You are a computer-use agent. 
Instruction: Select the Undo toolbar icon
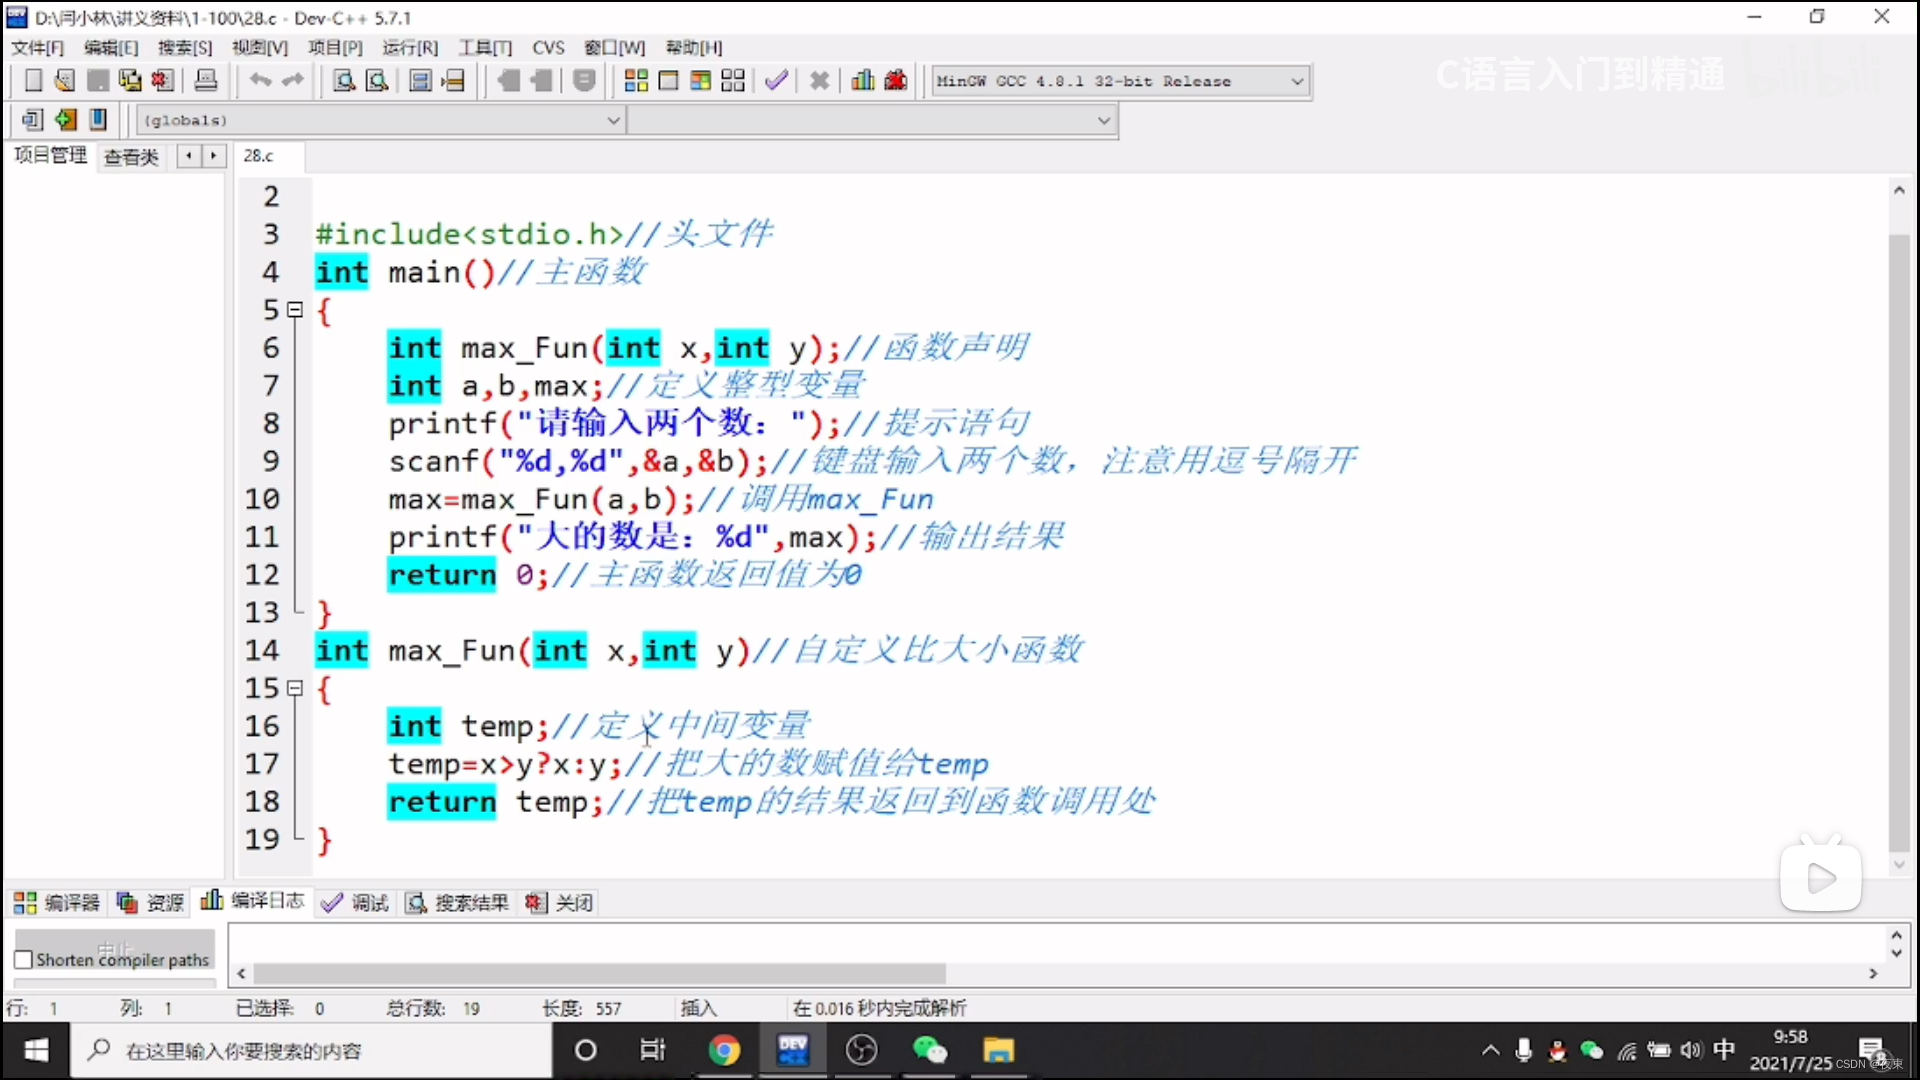coord(260,80)
